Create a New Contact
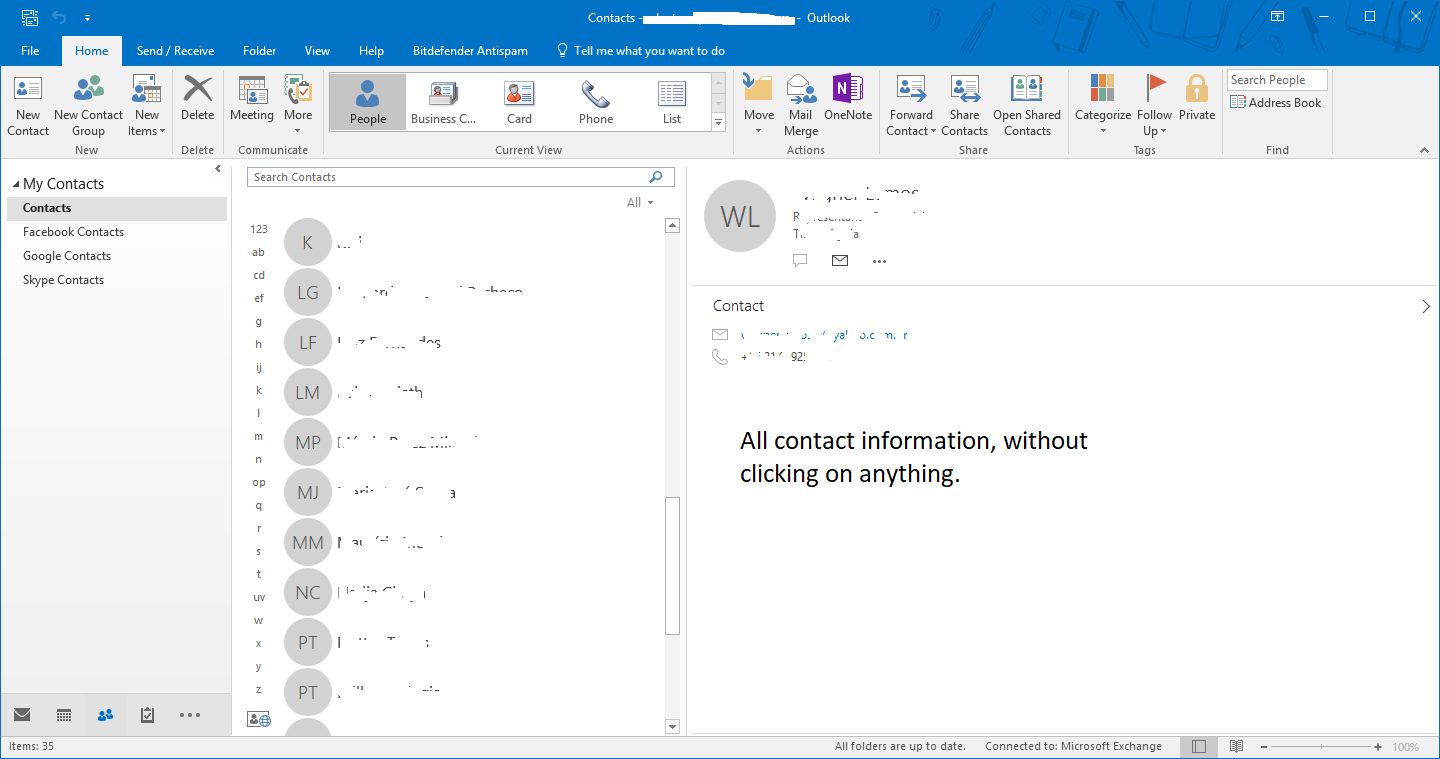1440x759 pixels. pos(28,106)
